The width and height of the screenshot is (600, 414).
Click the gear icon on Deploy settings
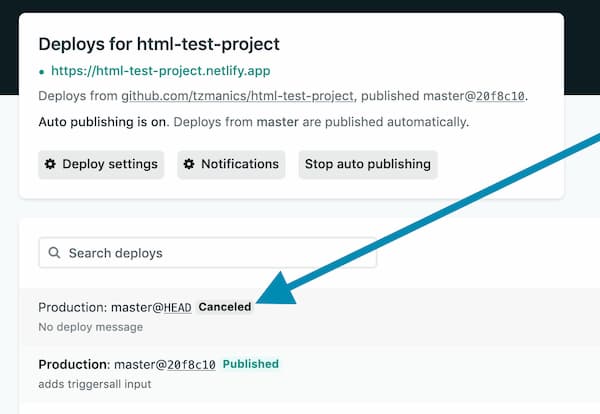(x=50, y=164)
